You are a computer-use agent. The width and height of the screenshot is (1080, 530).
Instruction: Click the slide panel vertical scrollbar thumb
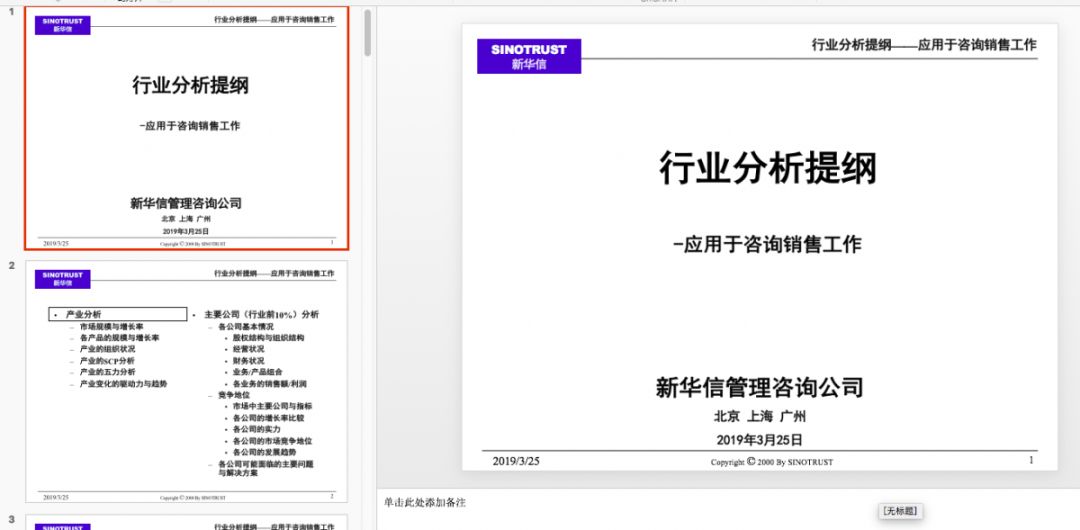pyautogui.click(x=368, y=33)
